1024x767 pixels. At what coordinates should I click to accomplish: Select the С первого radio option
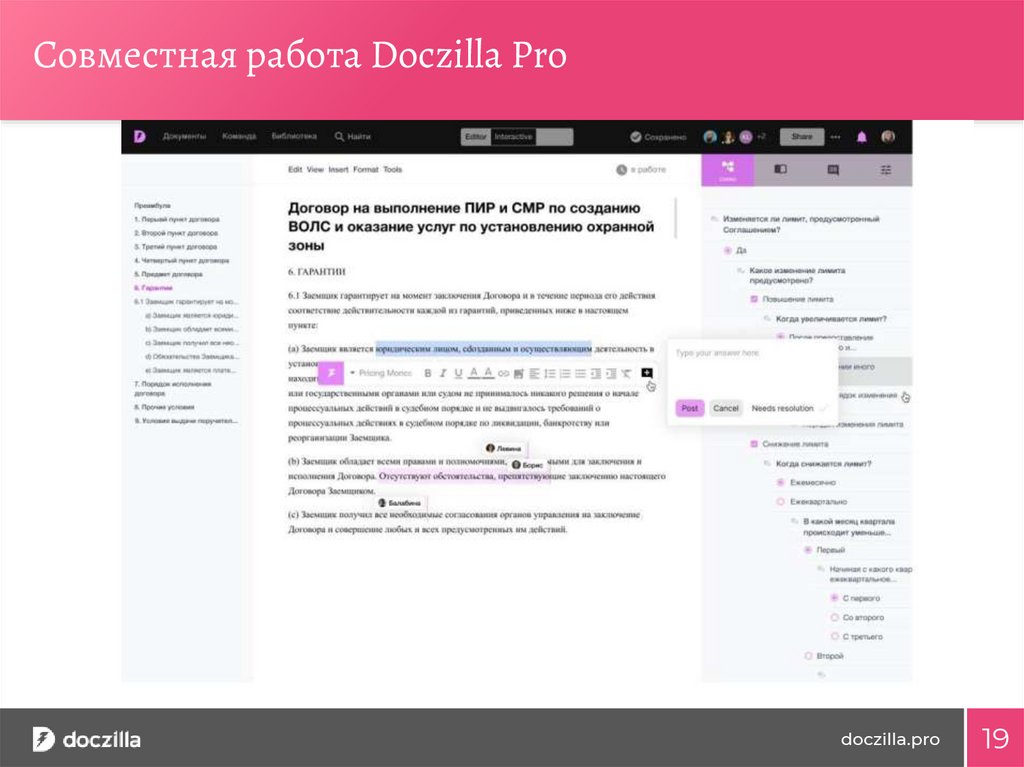click(x=834, y=598)
